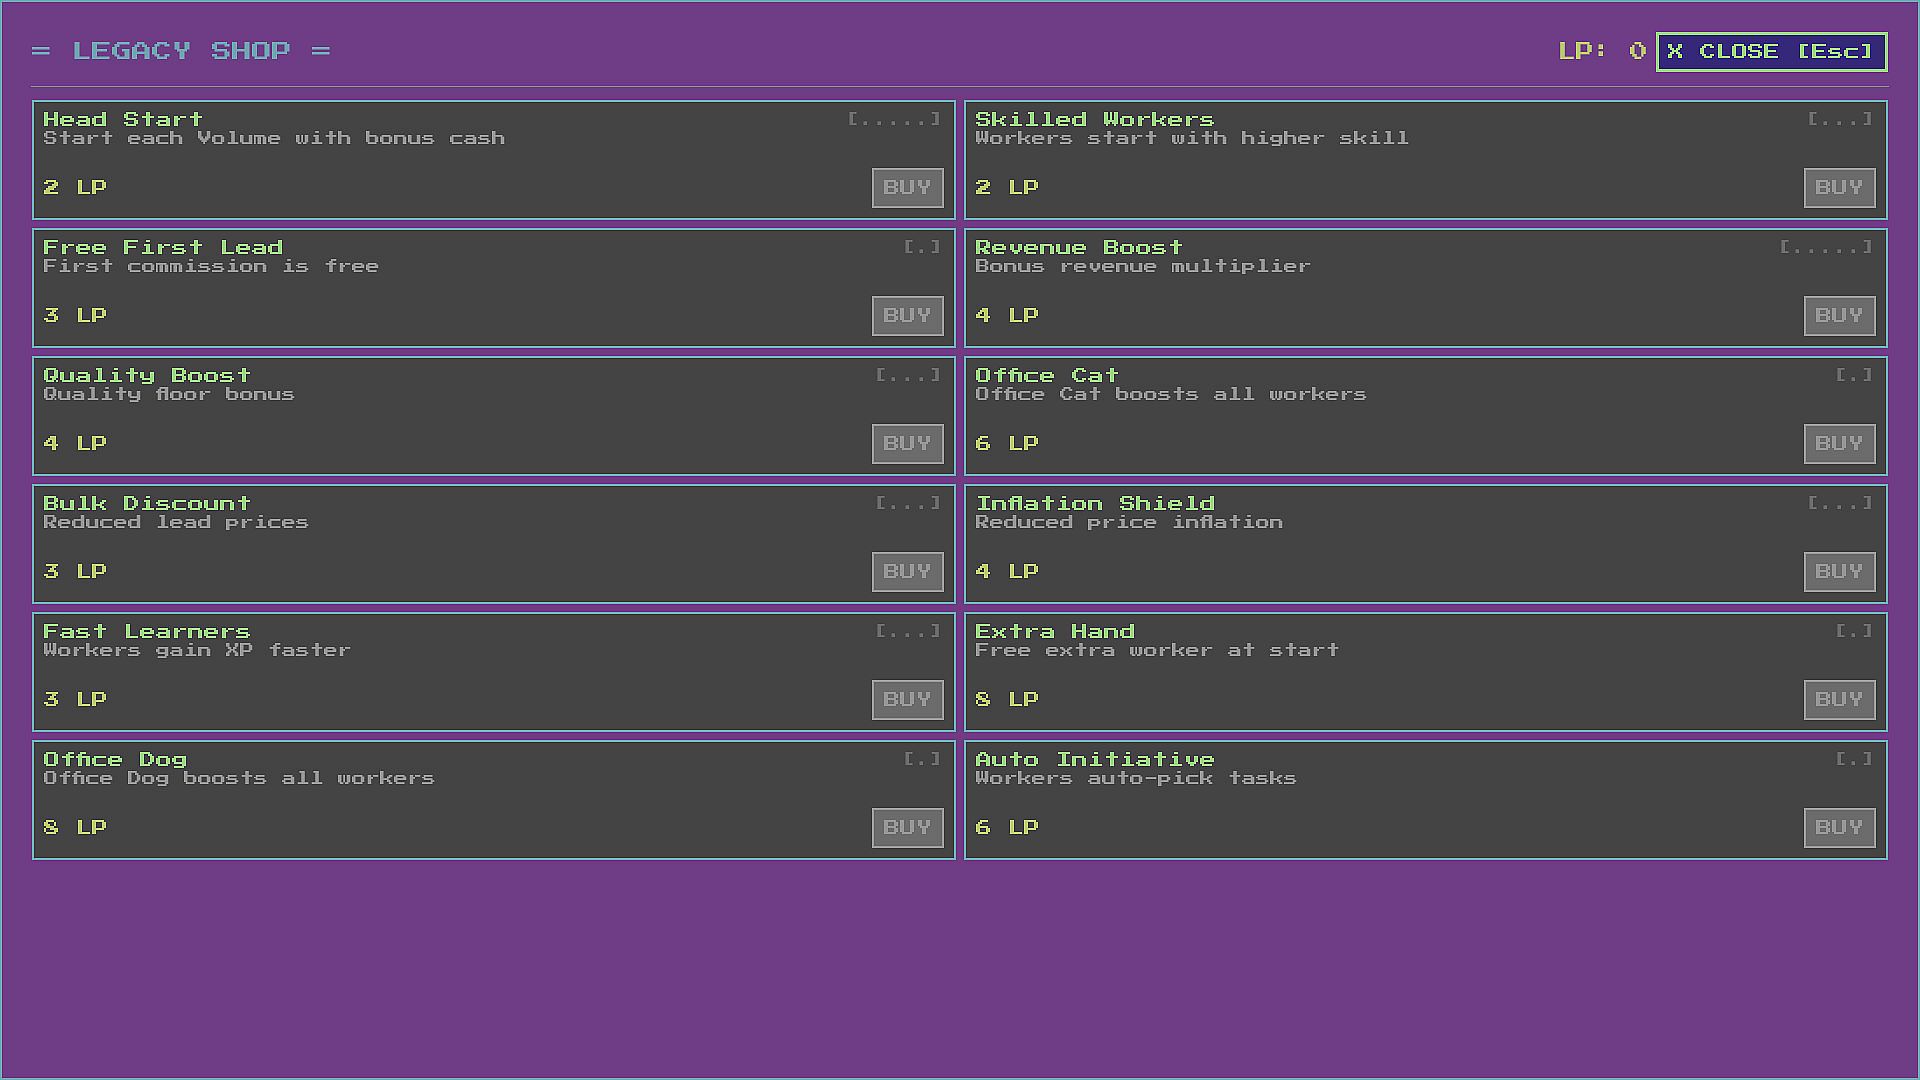Click the Skilled Workers level indicator
The height and width of the screenshot is (1080, 1920).
(1840, 119)
